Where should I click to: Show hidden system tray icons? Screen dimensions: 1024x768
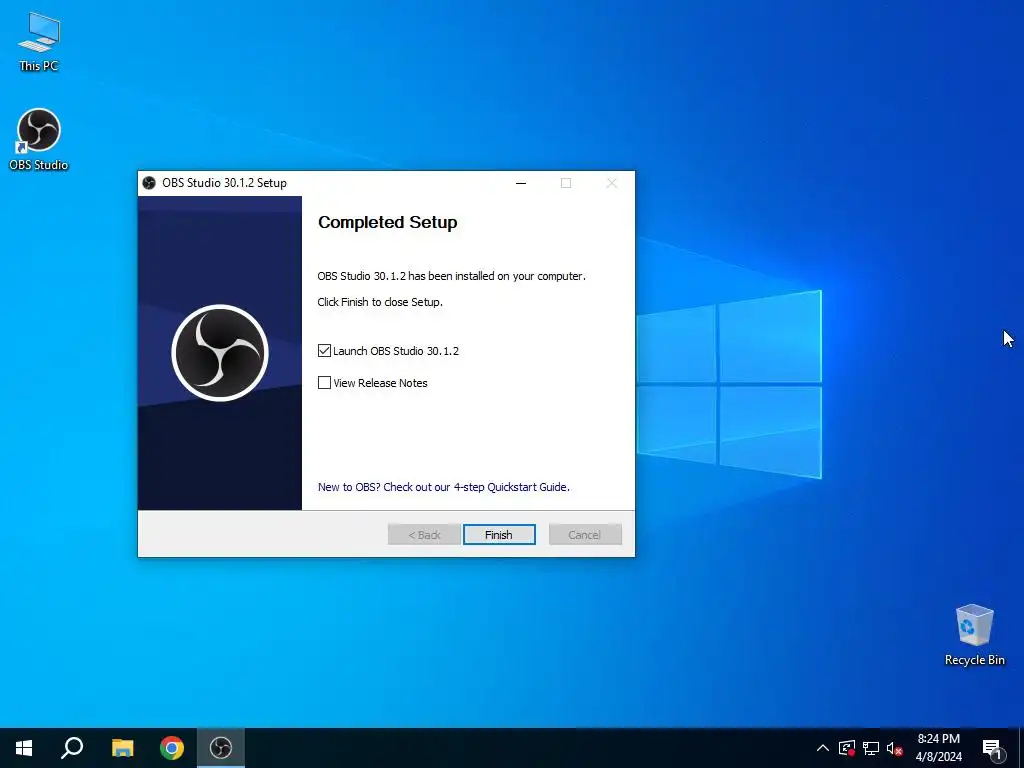(x=823, y=748)
